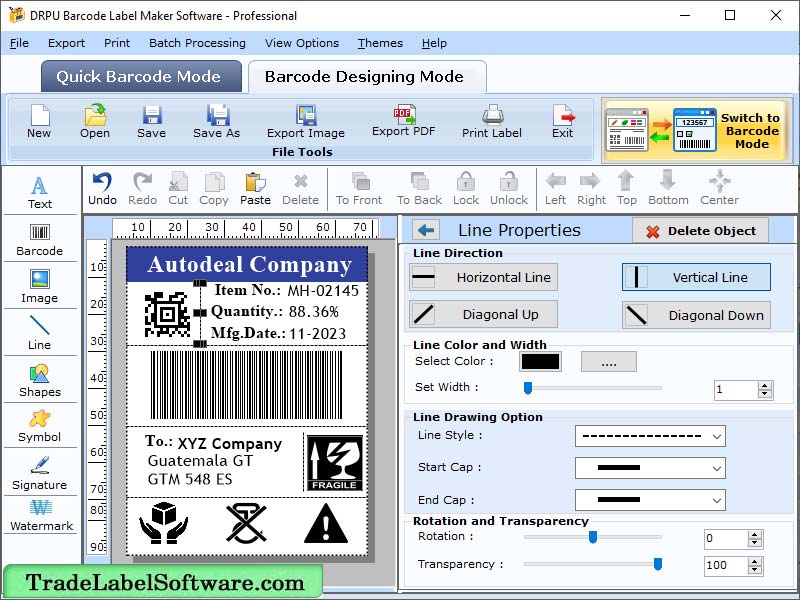This screenshot has width=800, height=600.
Task: Select the Vertical Line direction
Action: [696, 277]
